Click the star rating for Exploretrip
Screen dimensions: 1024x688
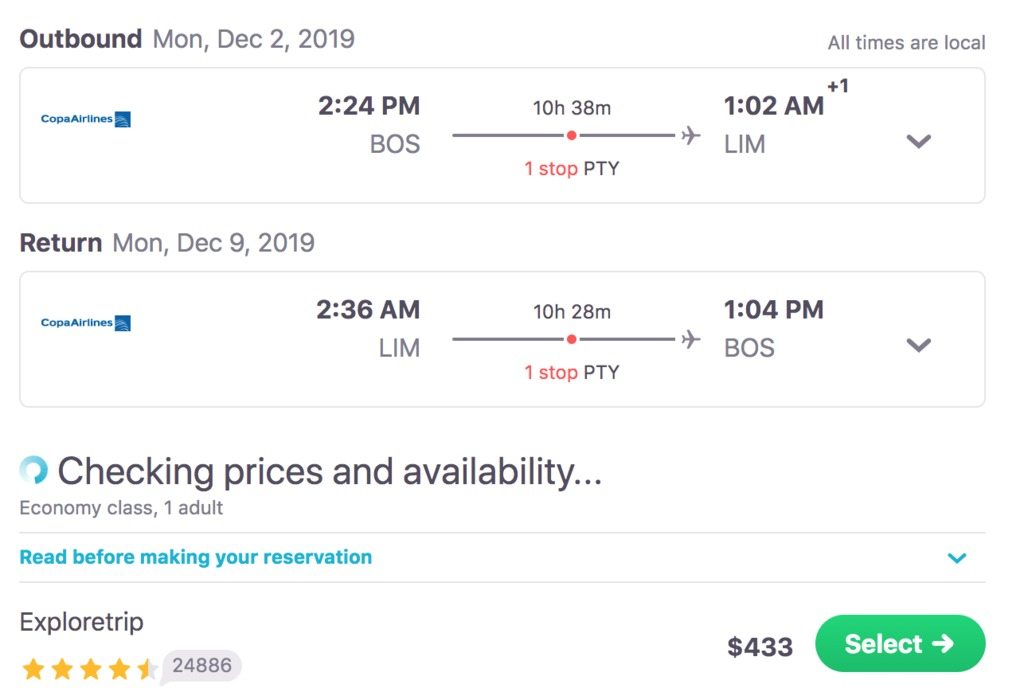[x=89, y=668]
